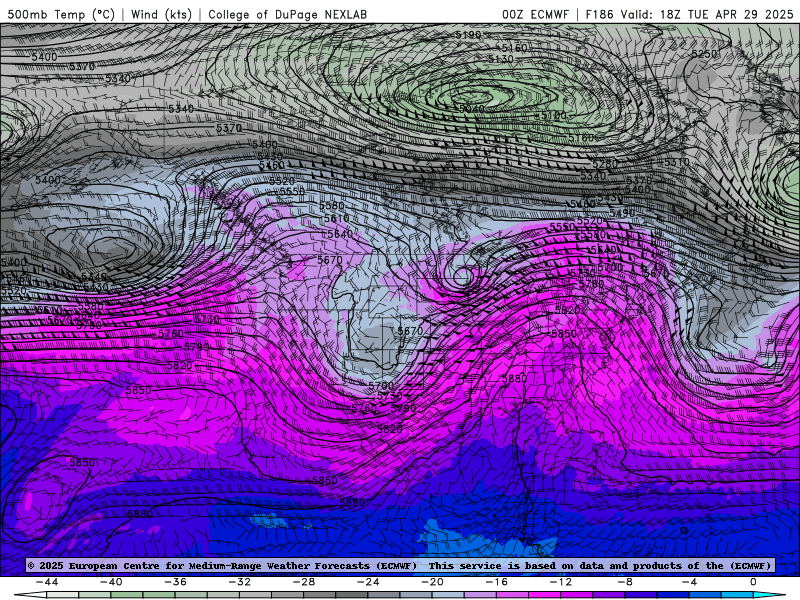This screenshot has width=800, height=600.
Task: Select 'College of DuPage NEXLAB' header text
Action: click(x=287, y=14)
